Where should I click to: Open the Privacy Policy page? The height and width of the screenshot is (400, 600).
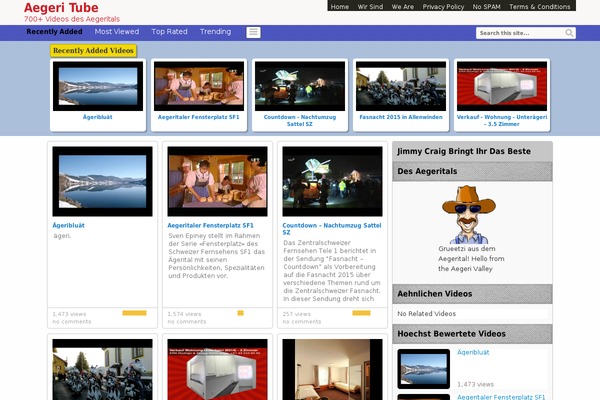[443, 7]
